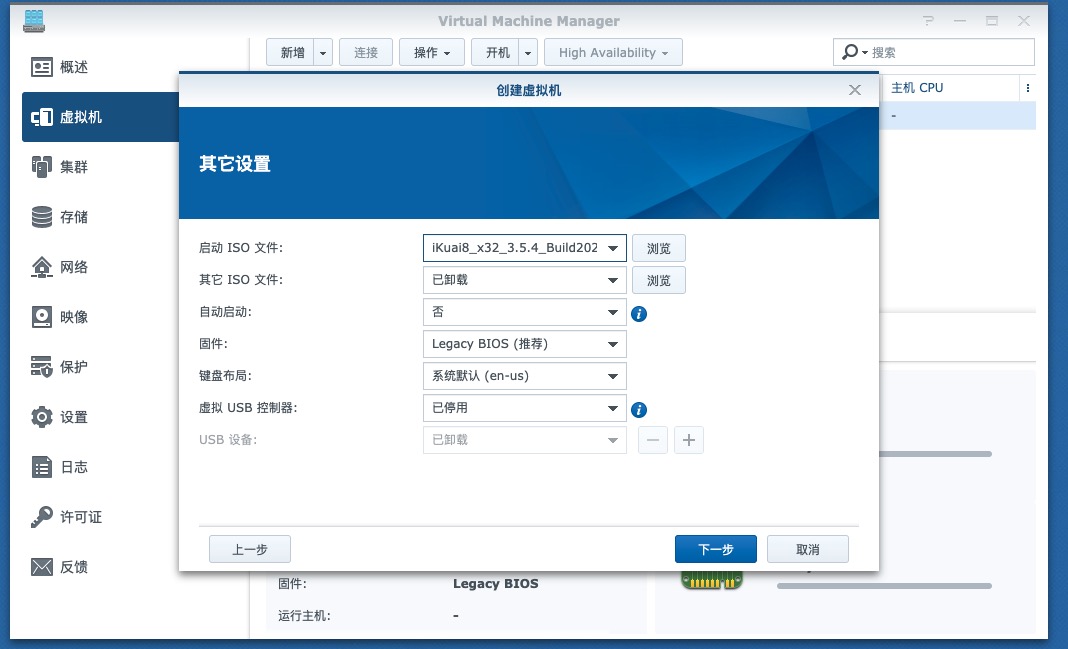Click 浏览 beside 其它 ISO 文件
Screen dimensions: 1068x649
[659, 280]
